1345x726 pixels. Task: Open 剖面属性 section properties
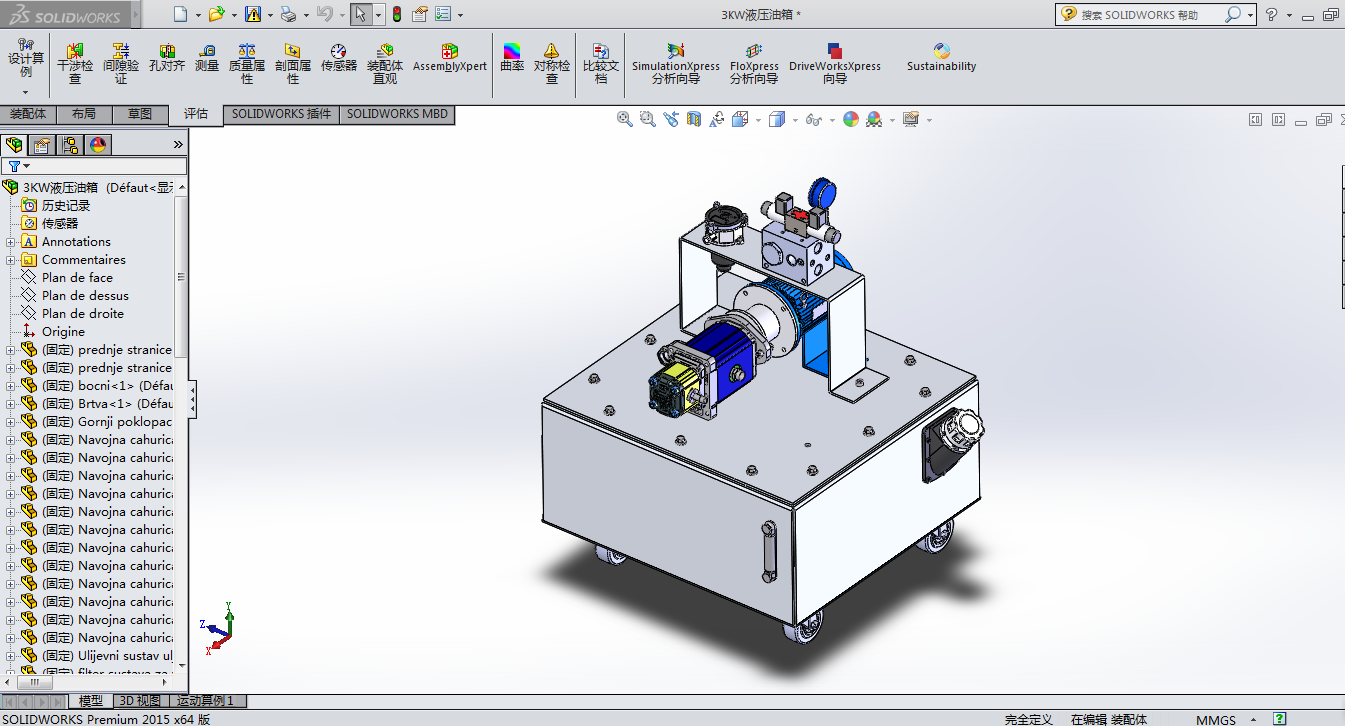point(293,63)
